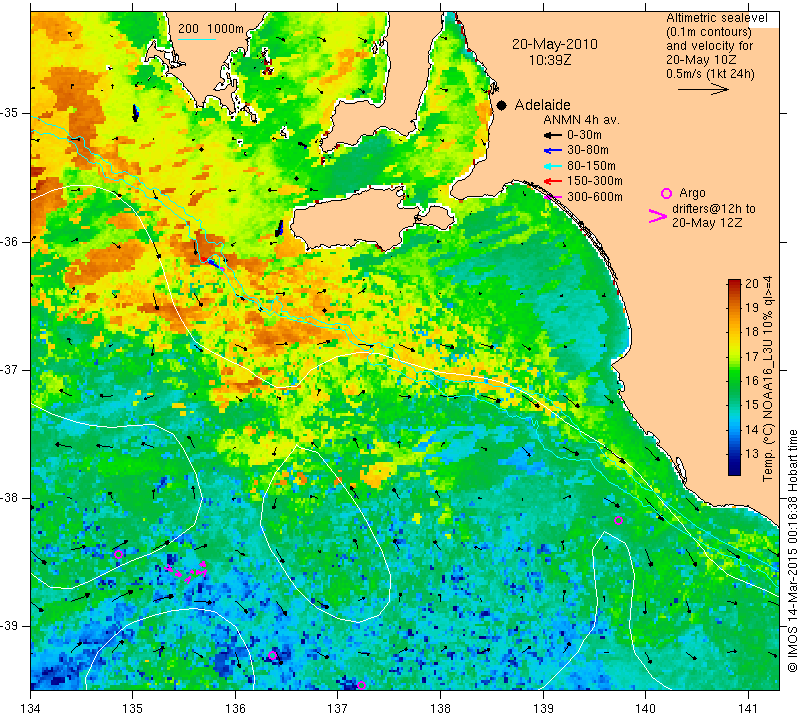800x720 pixels.
Task: Click the '138' longitude axis label
Action: point(440,708)
